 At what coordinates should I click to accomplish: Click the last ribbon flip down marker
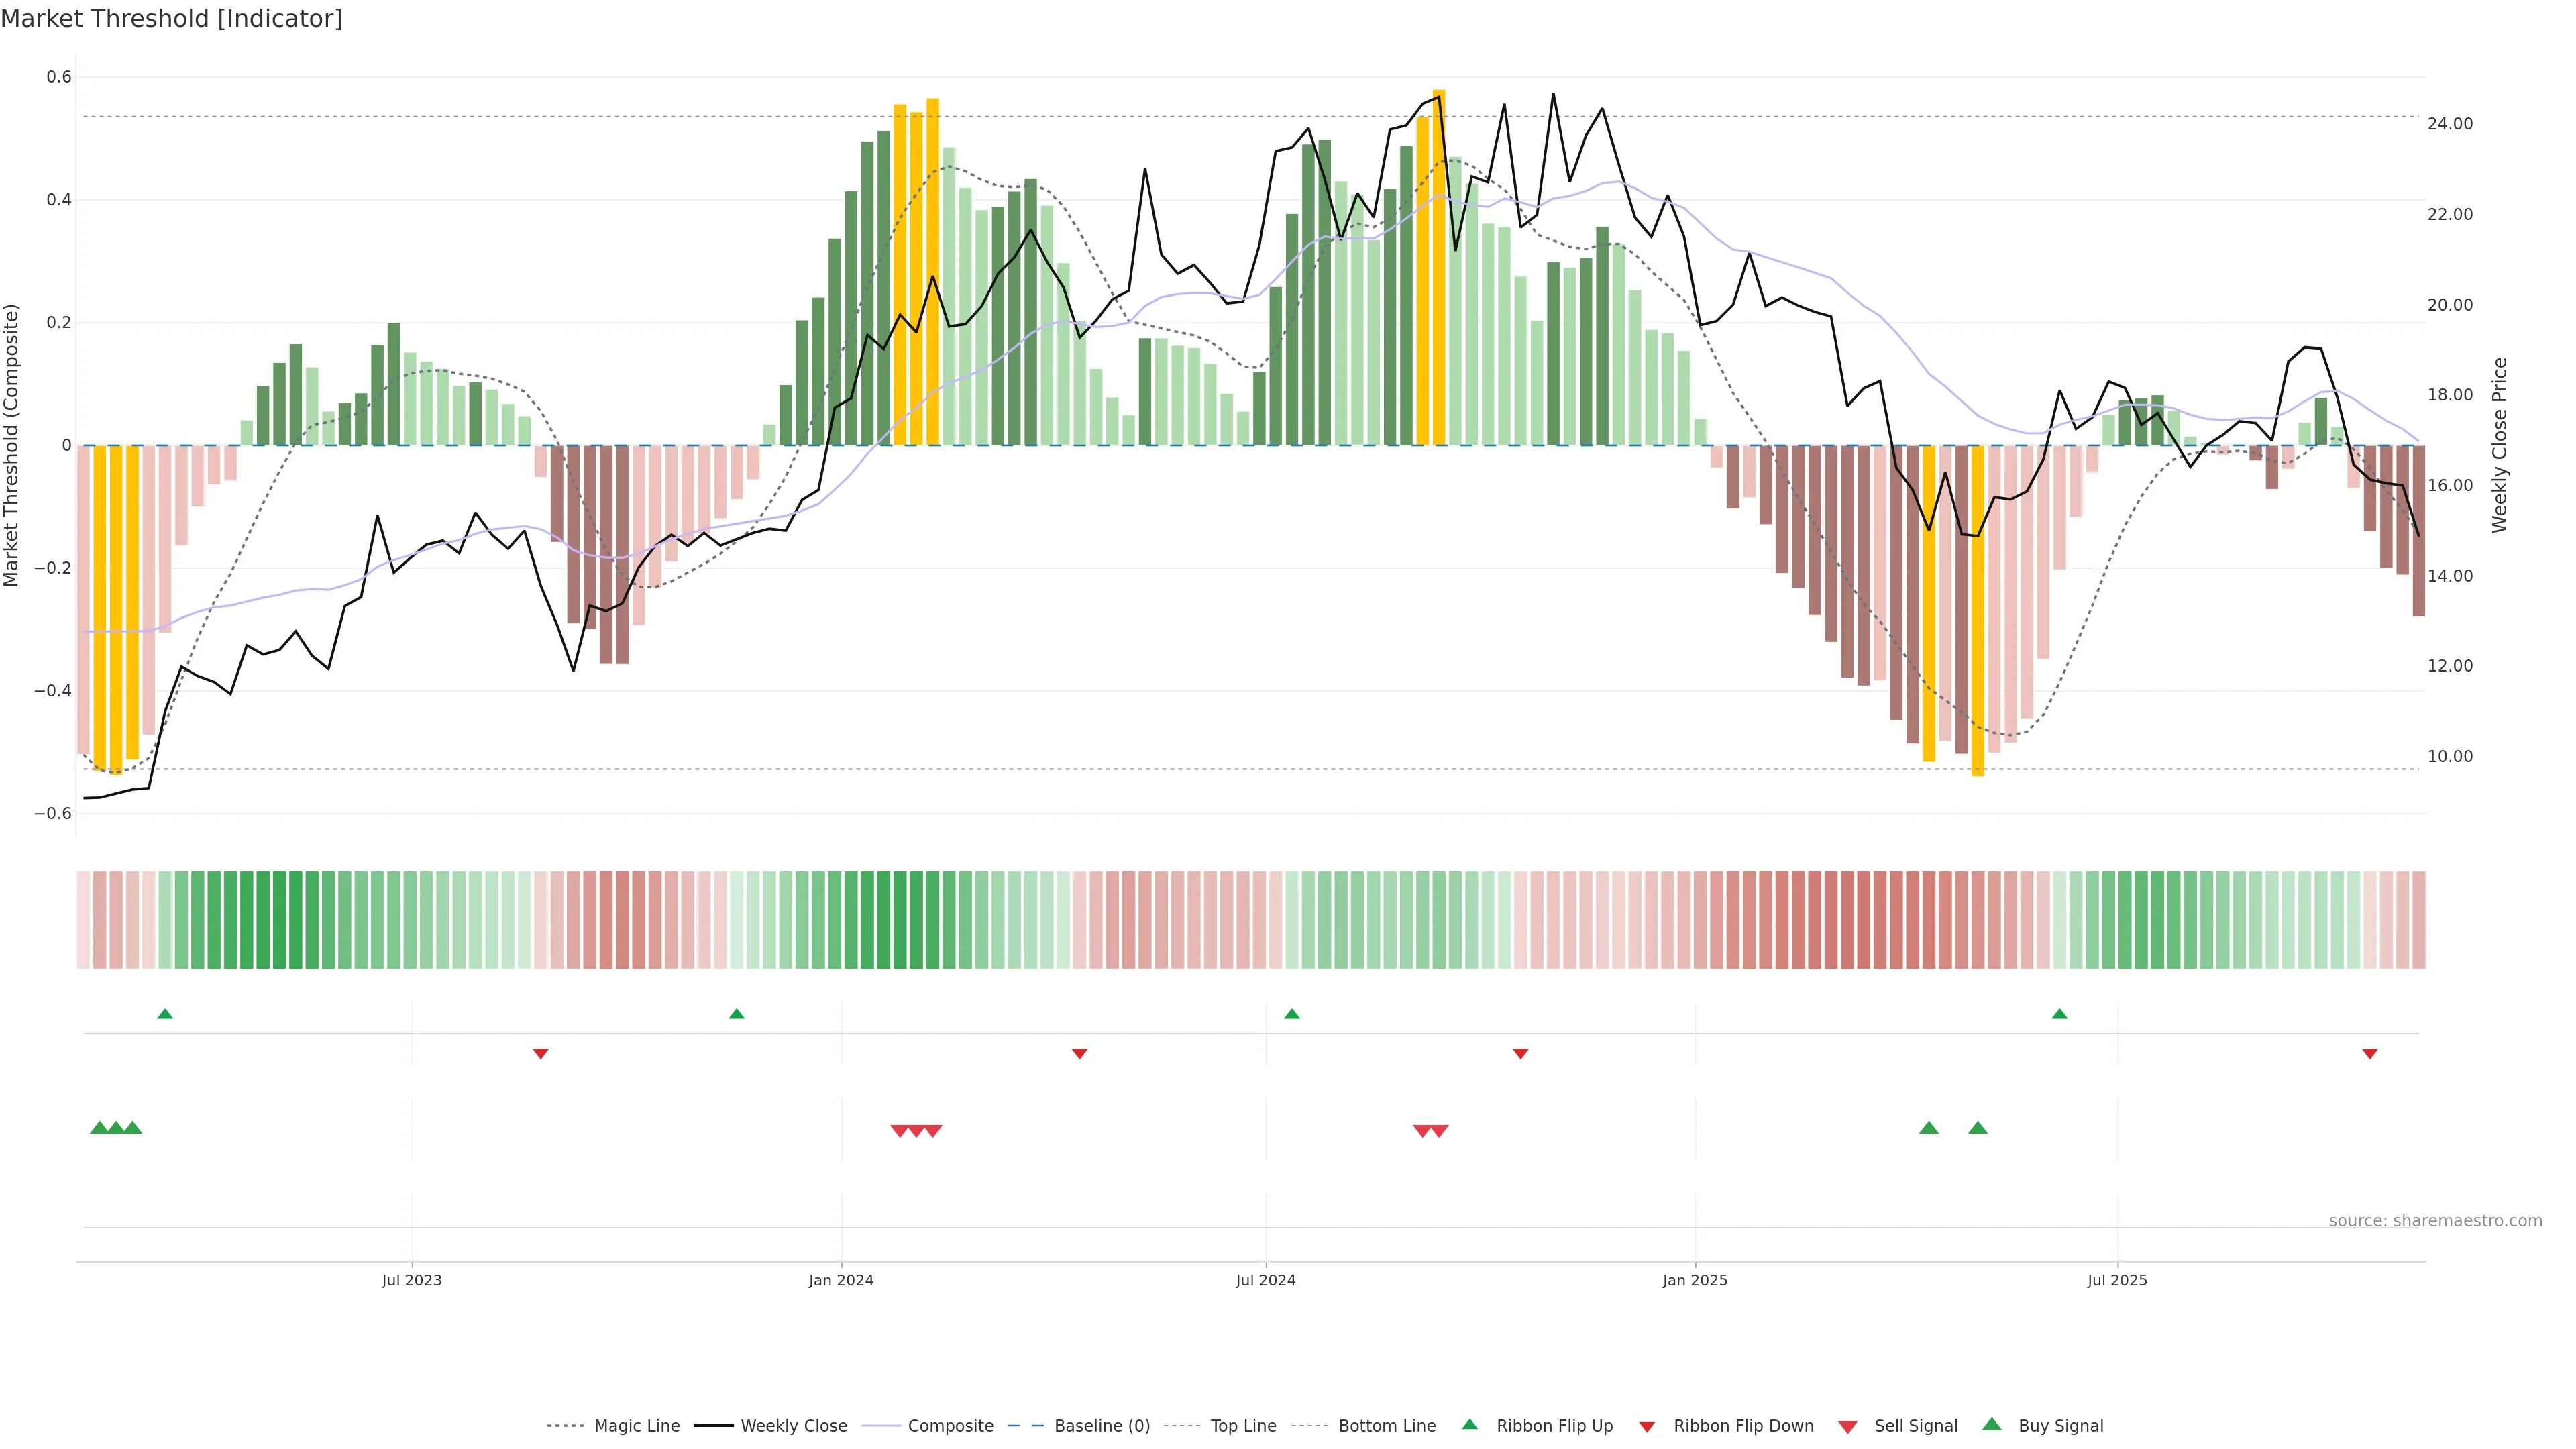pyautogui.click(x=2370, y=1053)
